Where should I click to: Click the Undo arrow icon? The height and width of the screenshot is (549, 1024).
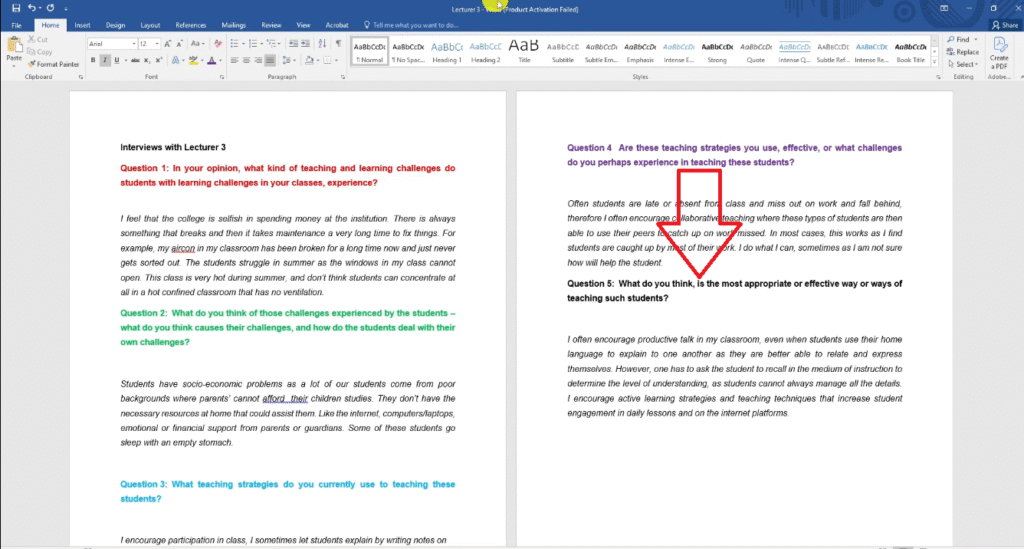click(33, 8)
